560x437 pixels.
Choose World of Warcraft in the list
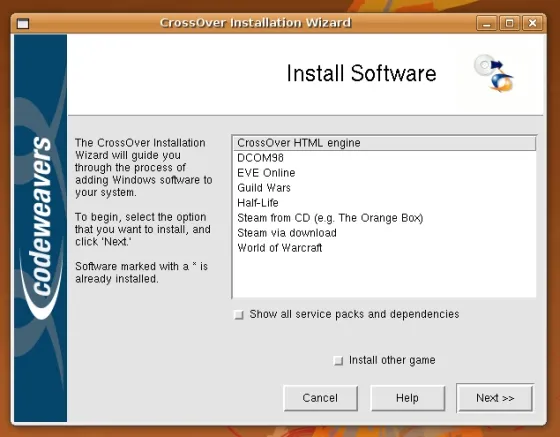(x=385, y=248)
